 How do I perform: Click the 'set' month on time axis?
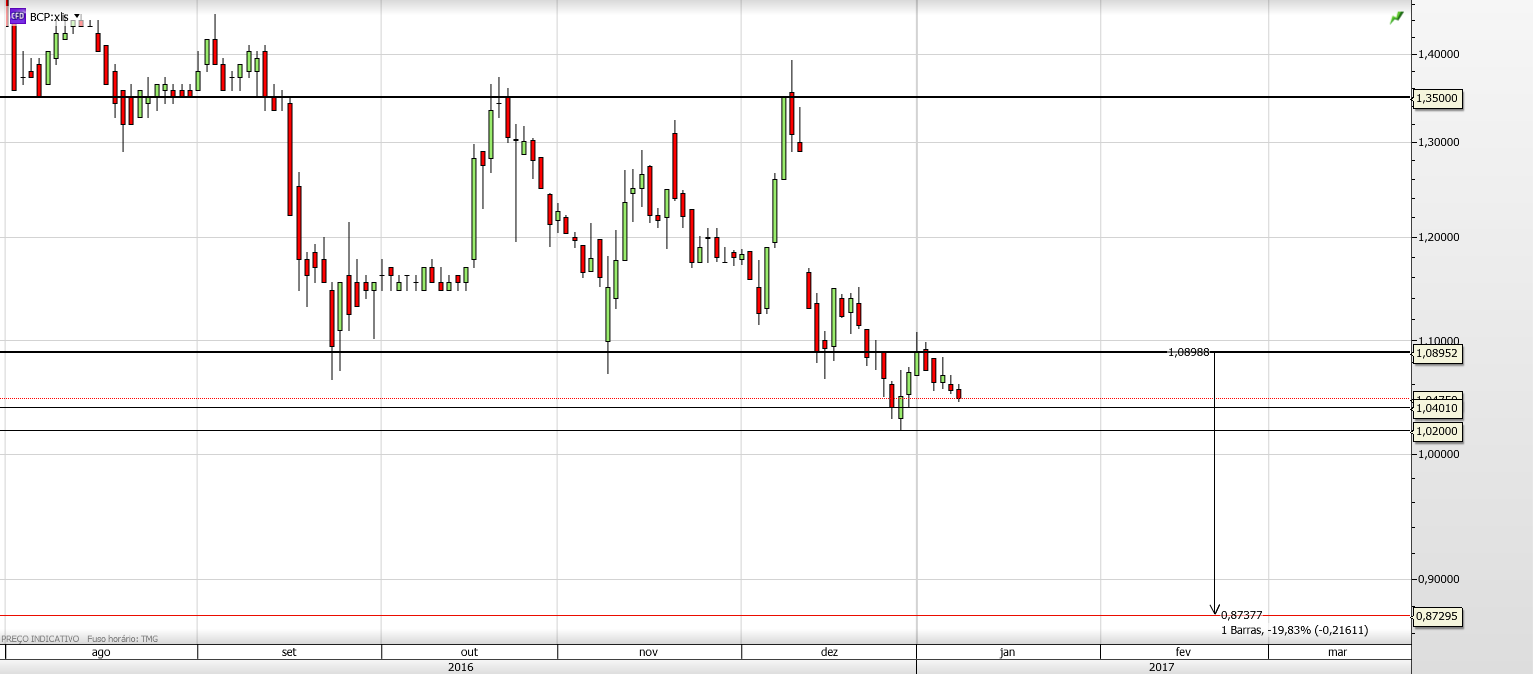(x=289, y=652)
